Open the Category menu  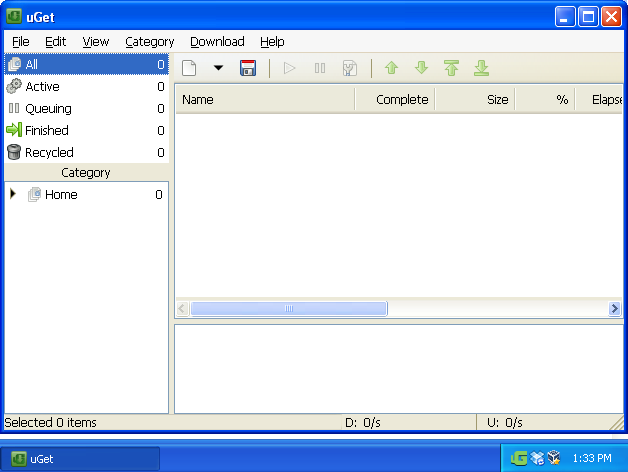150,42
